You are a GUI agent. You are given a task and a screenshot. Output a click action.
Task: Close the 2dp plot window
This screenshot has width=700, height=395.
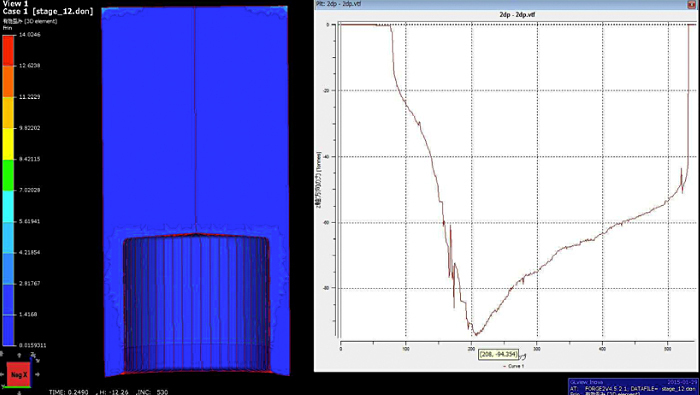[x=692, y=4]
